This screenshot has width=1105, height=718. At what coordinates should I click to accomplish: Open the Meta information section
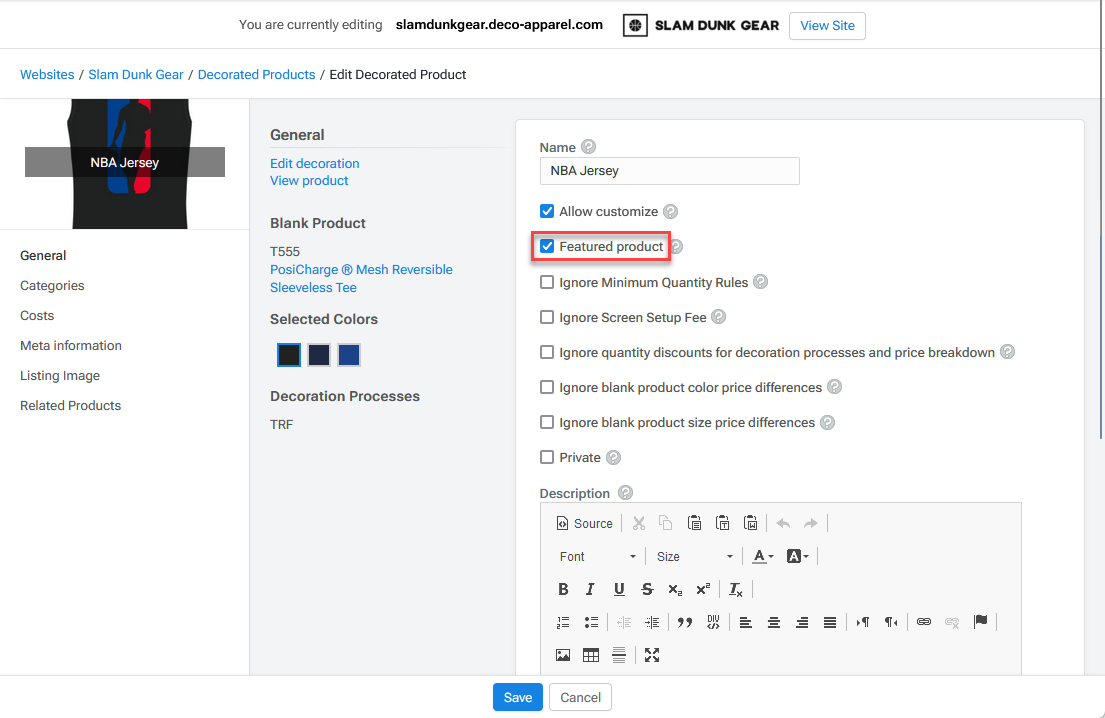pyautogui.click(x=70, y=345)
